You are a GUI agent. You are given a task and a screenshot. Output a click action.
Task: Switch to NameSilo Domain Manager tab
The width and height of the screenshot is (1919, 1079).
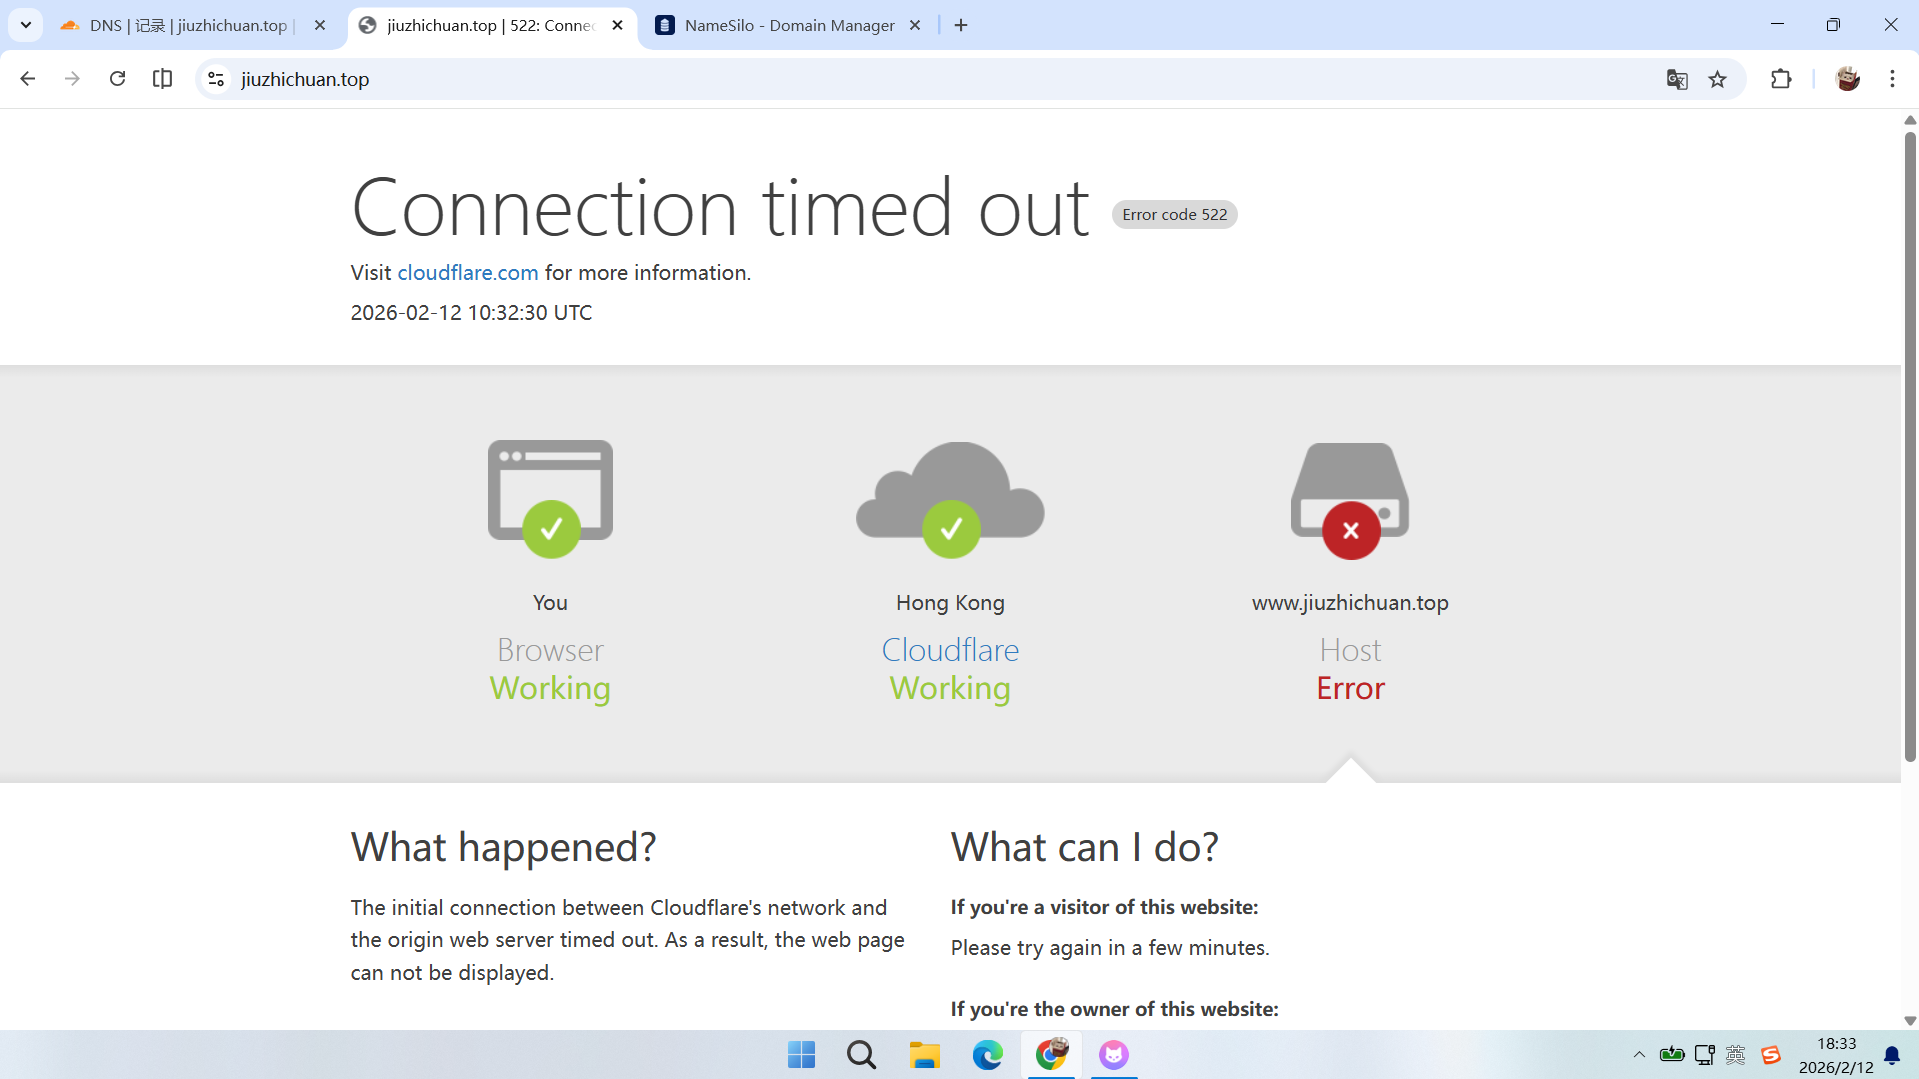pyautogui.click(x=788, y=25)
